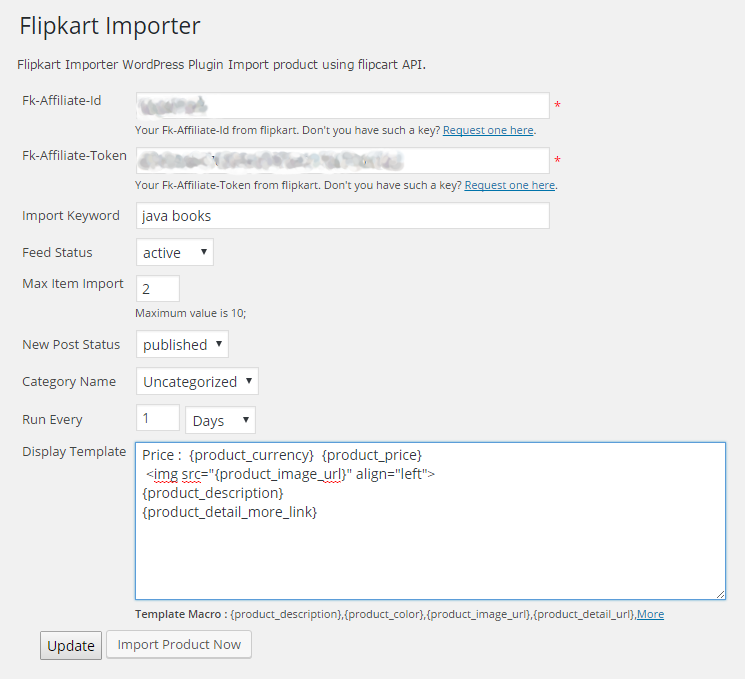
Task: Click the 'Import Keyword' field label
Action: pos(71,215)
